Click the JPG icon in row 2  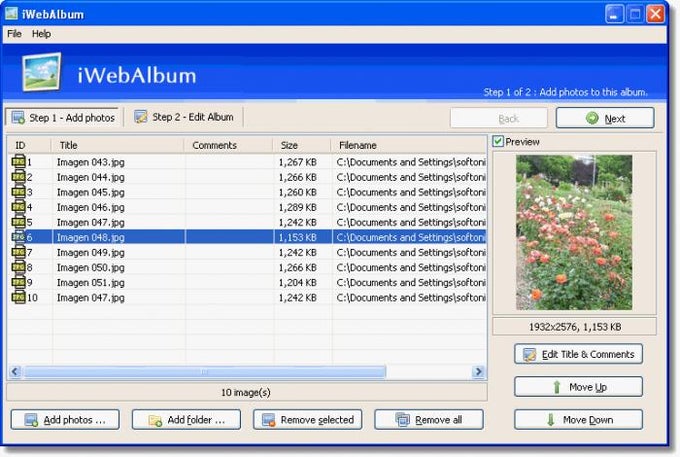tap(18, 177)
